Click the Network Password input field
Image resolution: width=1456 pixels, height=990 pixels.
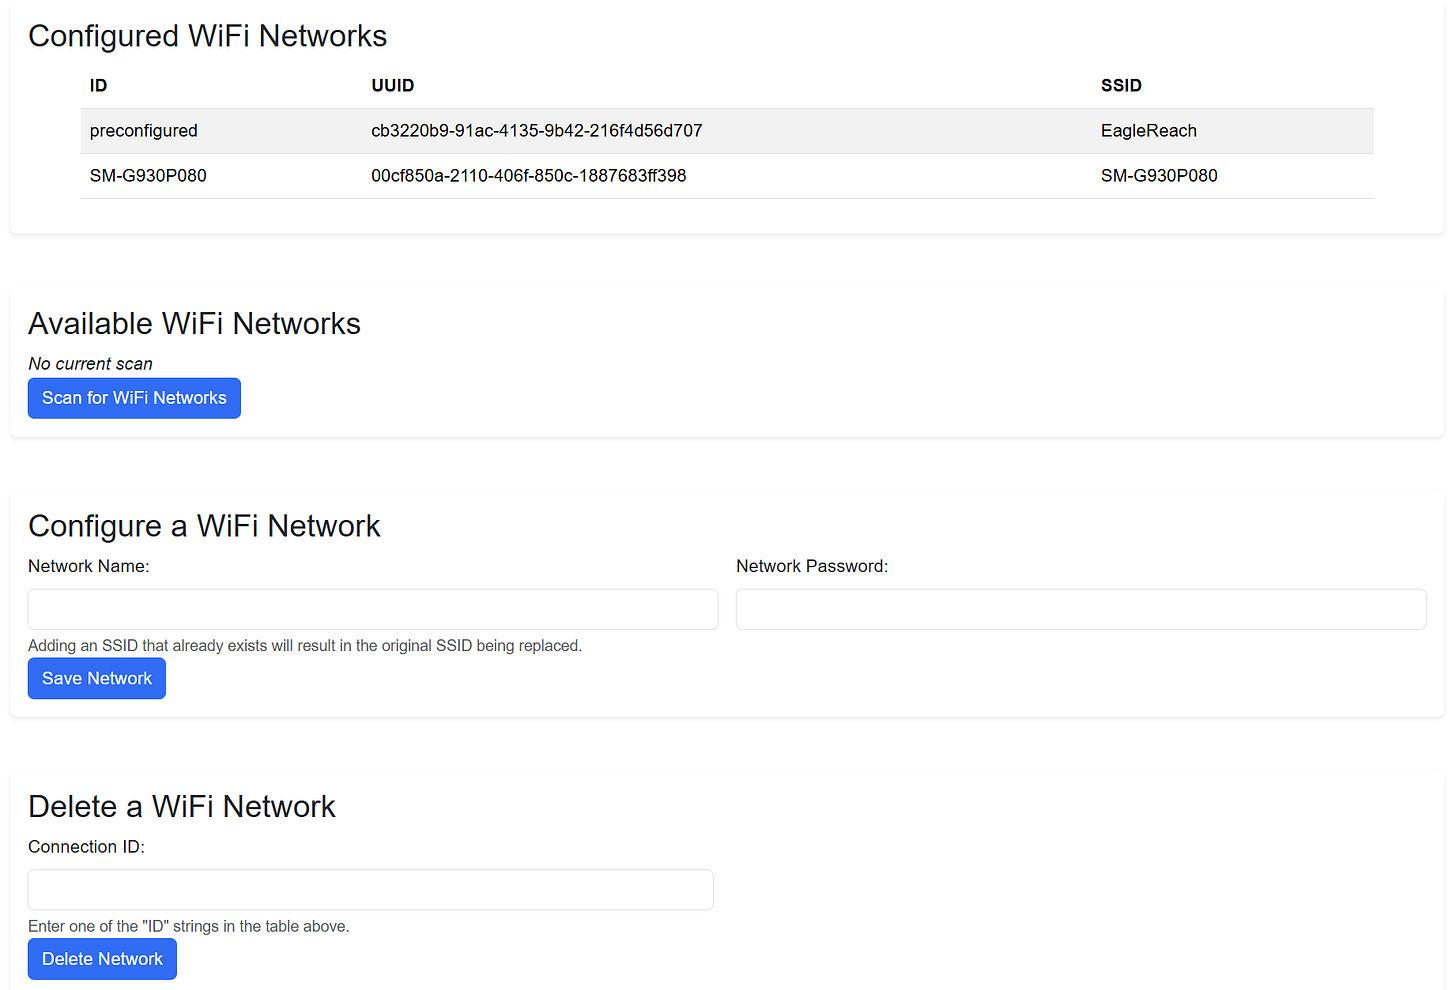pyautogui.click(x=1080, y=609)
